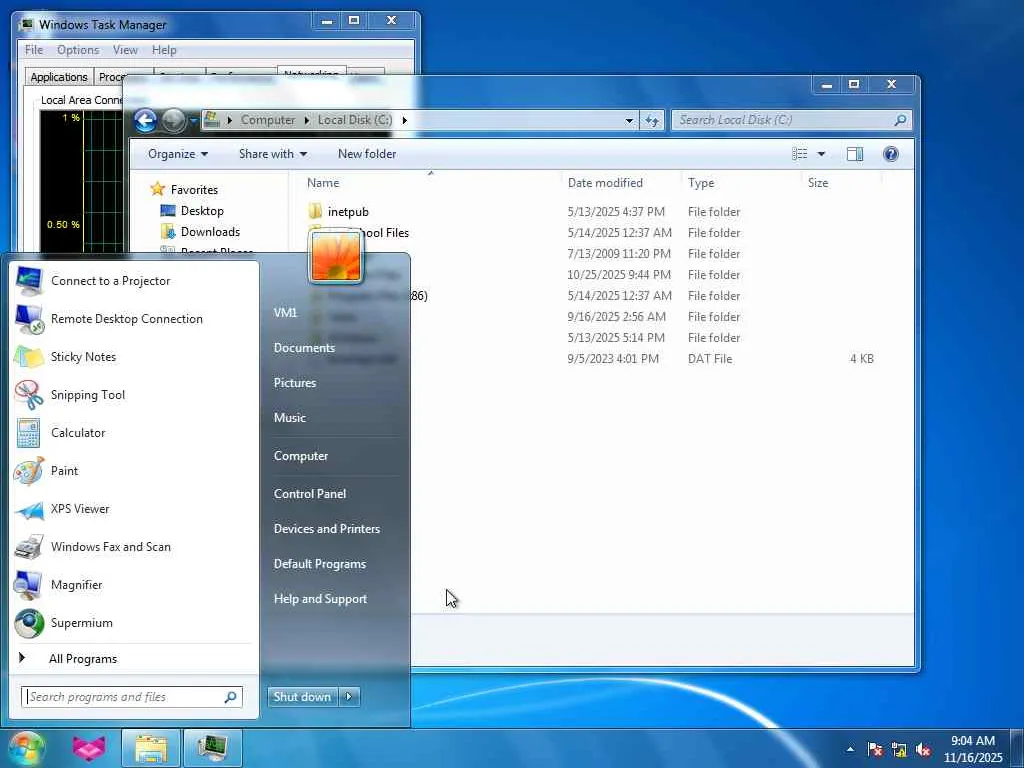This screenshot has width=1024, height=768.
Task: Expand the Share with dropdown
Action: [x=272, y=154]
